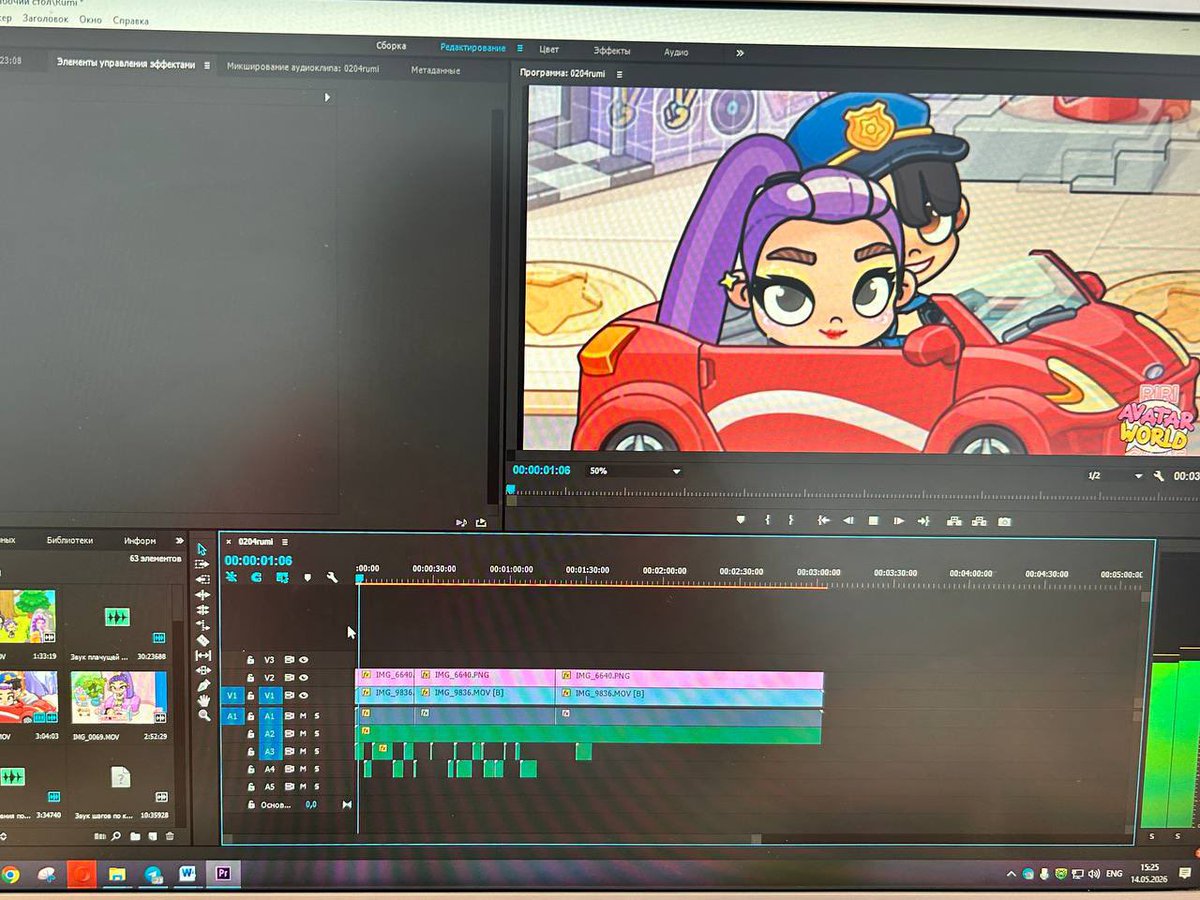The image size is (1200, 900).
Task: Toggle insert sequences as nests
Action: click(x=232, y=577)
